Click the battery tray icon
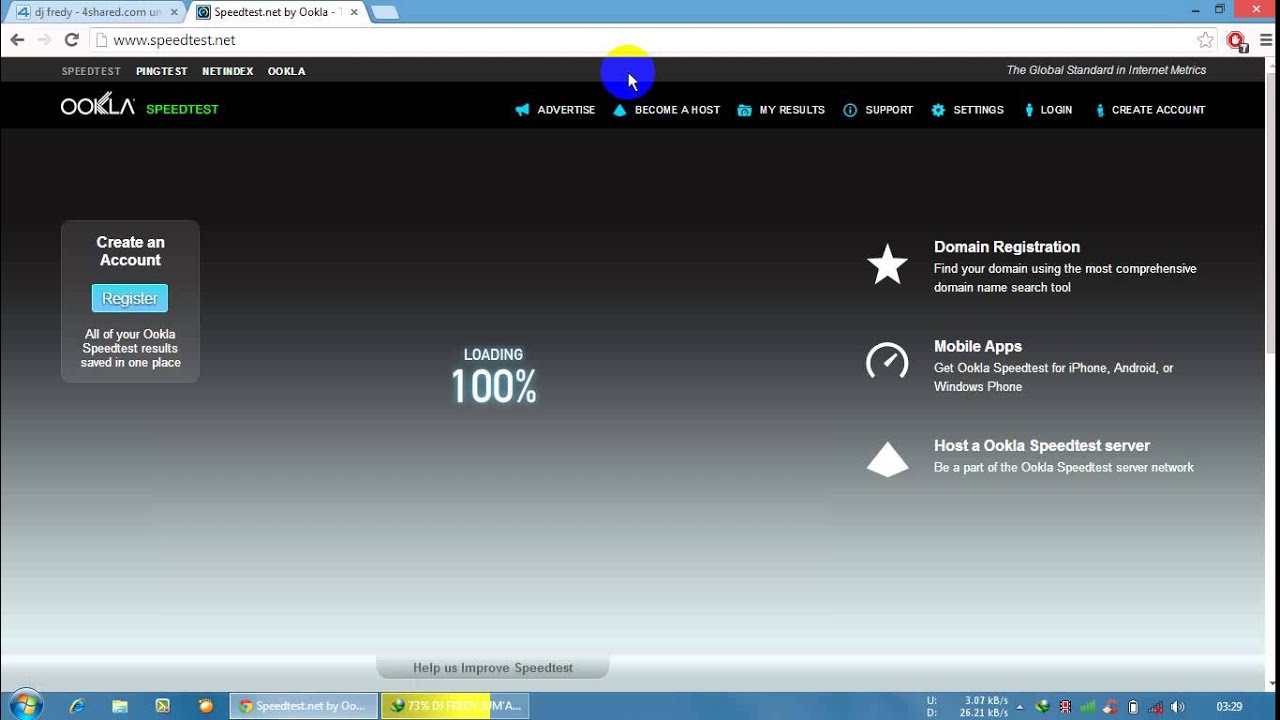This screenshot has width=1280, height=720. click(1133, 706)
